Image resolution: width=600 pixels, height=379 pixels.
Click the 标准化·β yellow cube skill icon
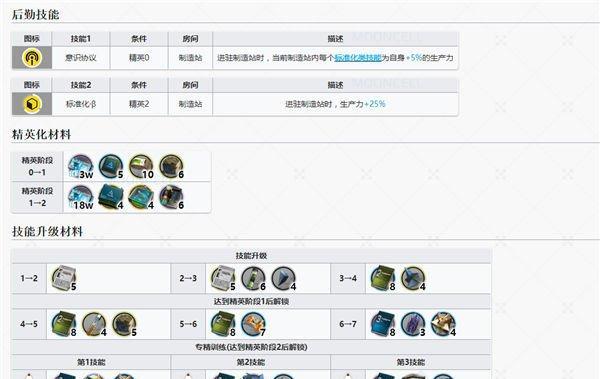pyautogui.click(x=32, y=104)
